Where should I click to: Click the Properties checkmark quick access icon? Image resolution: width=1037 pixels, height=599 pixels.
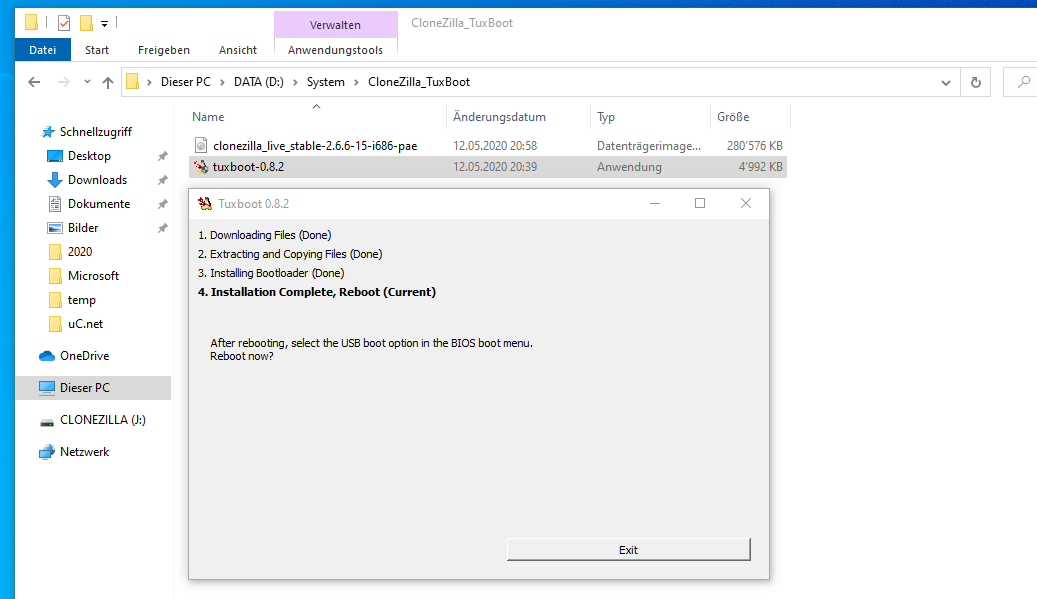[63, 23]
